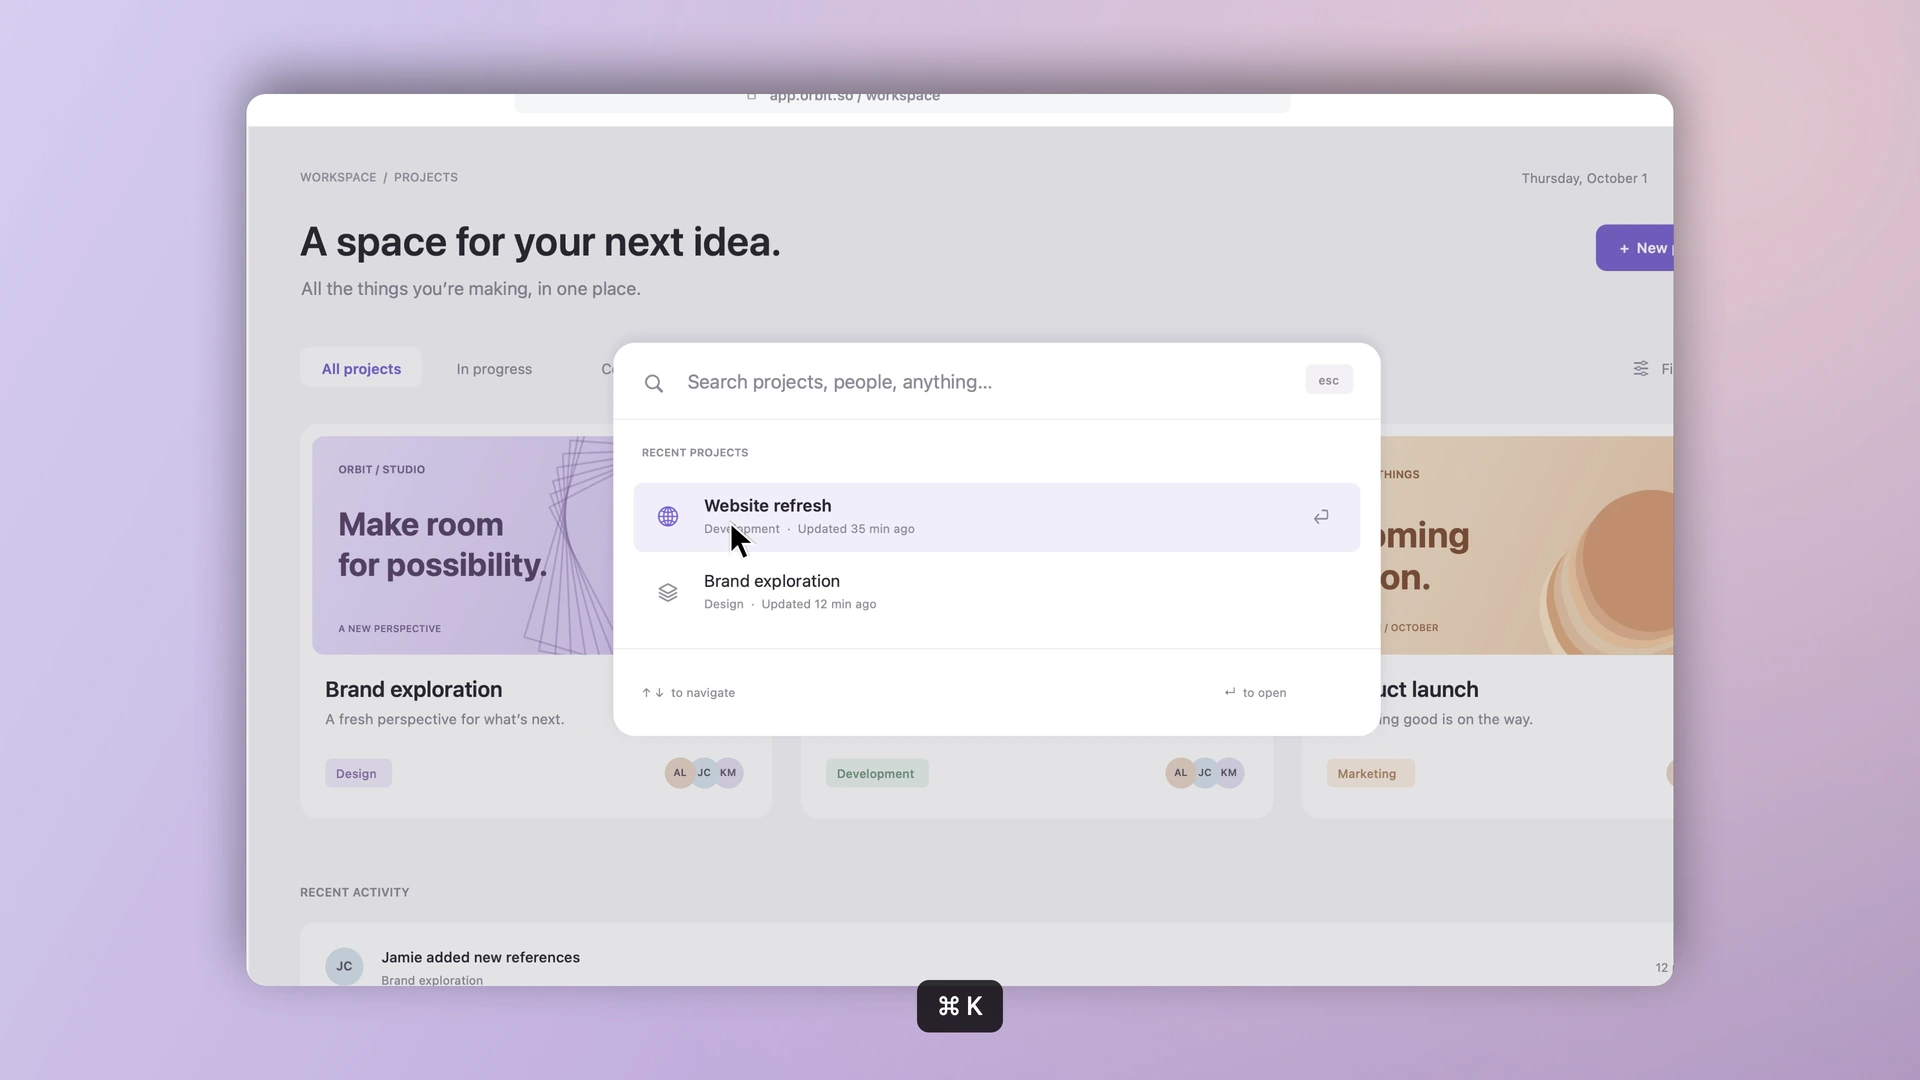Click the RECENT PROJECTS heading
Screen dimensions: 1920x1080
point(695,453)
